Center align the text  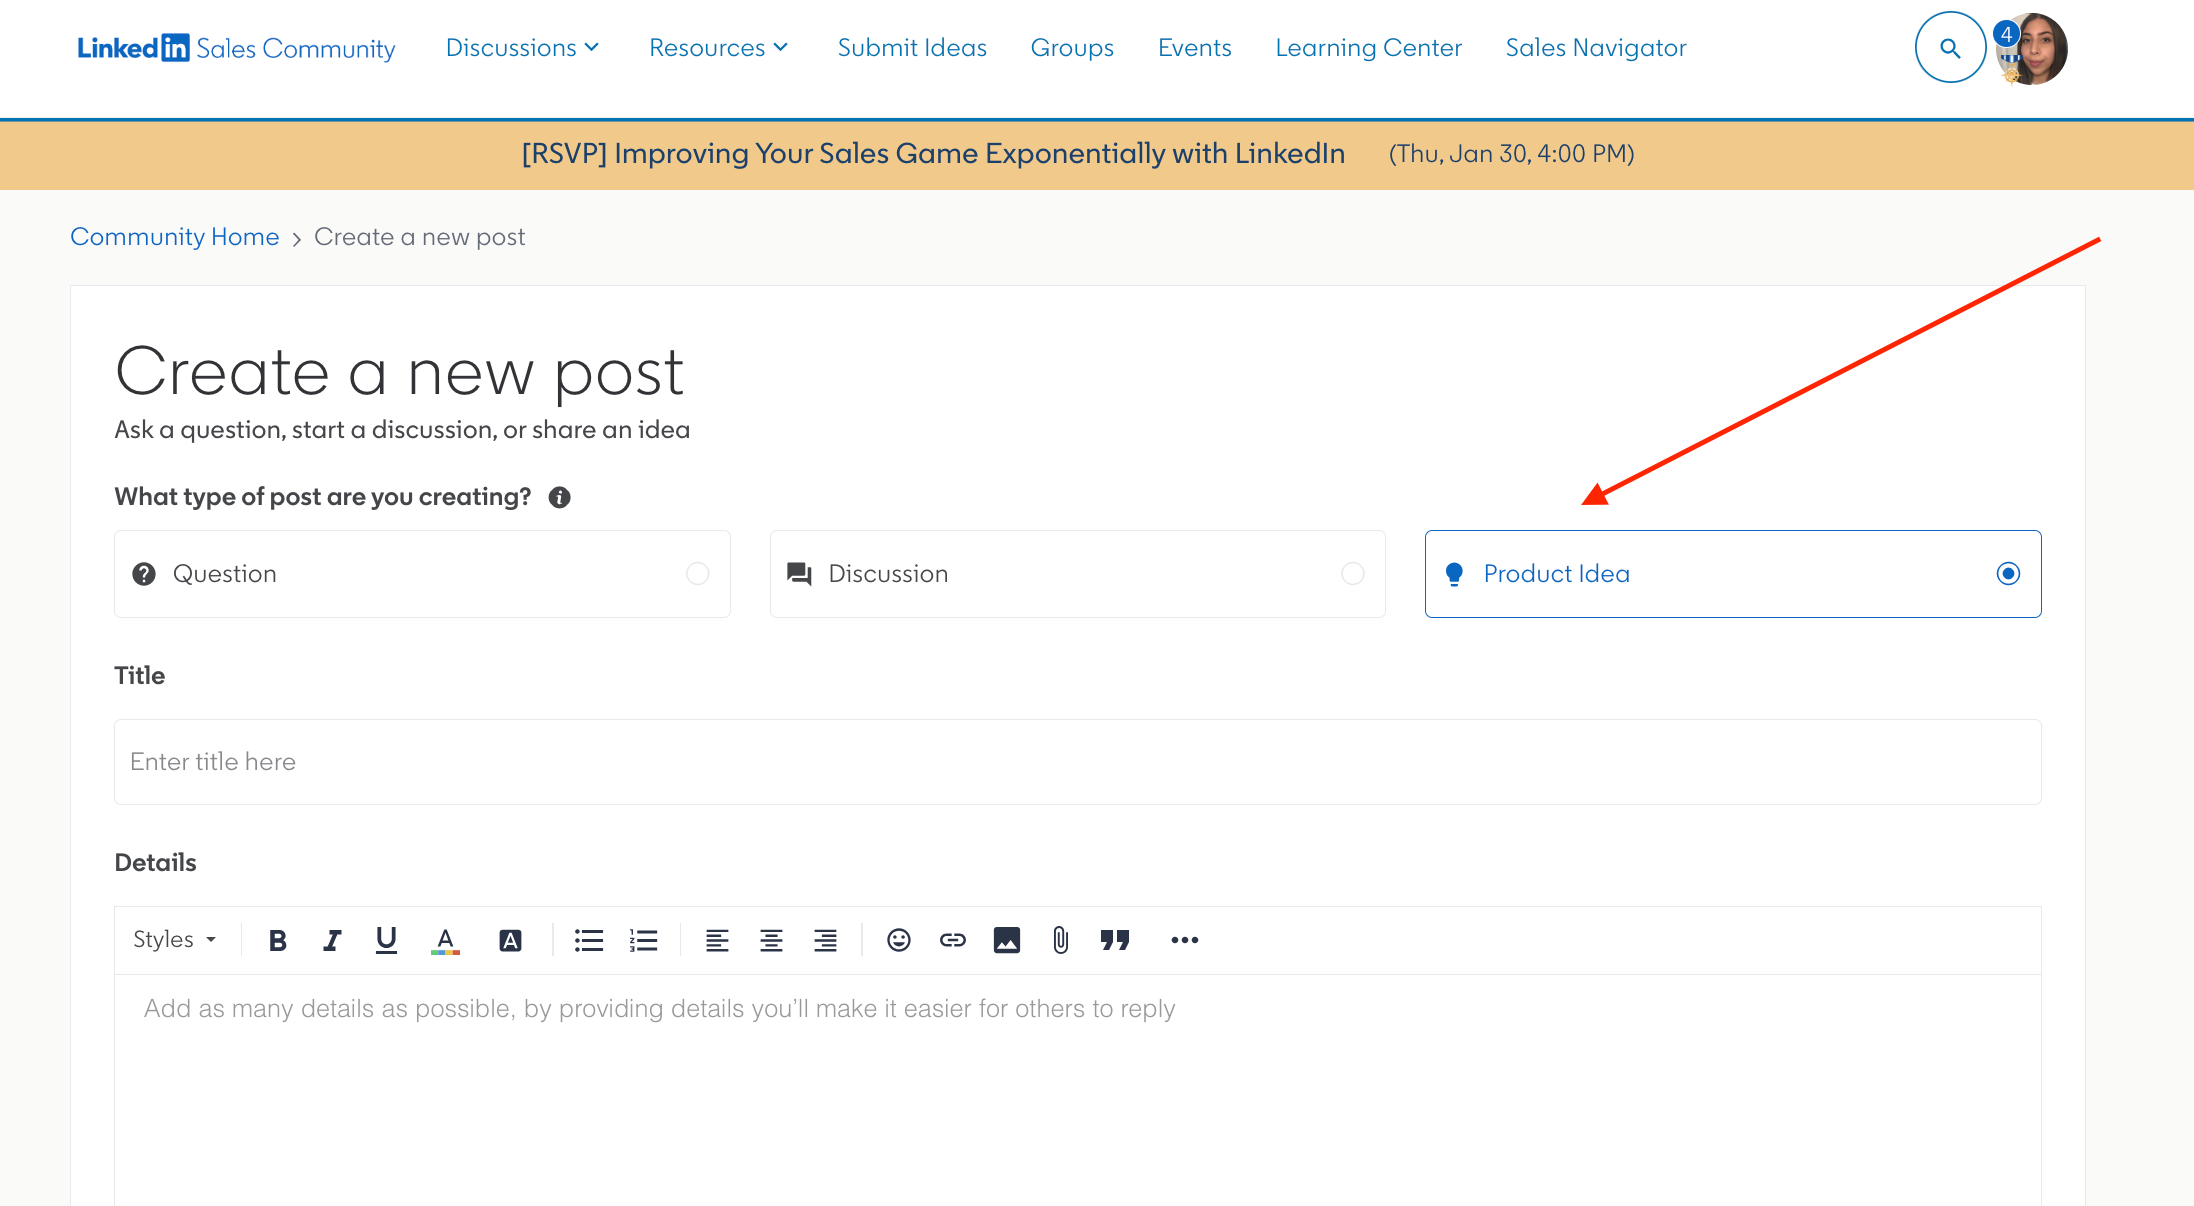click(x=771, y=940)
